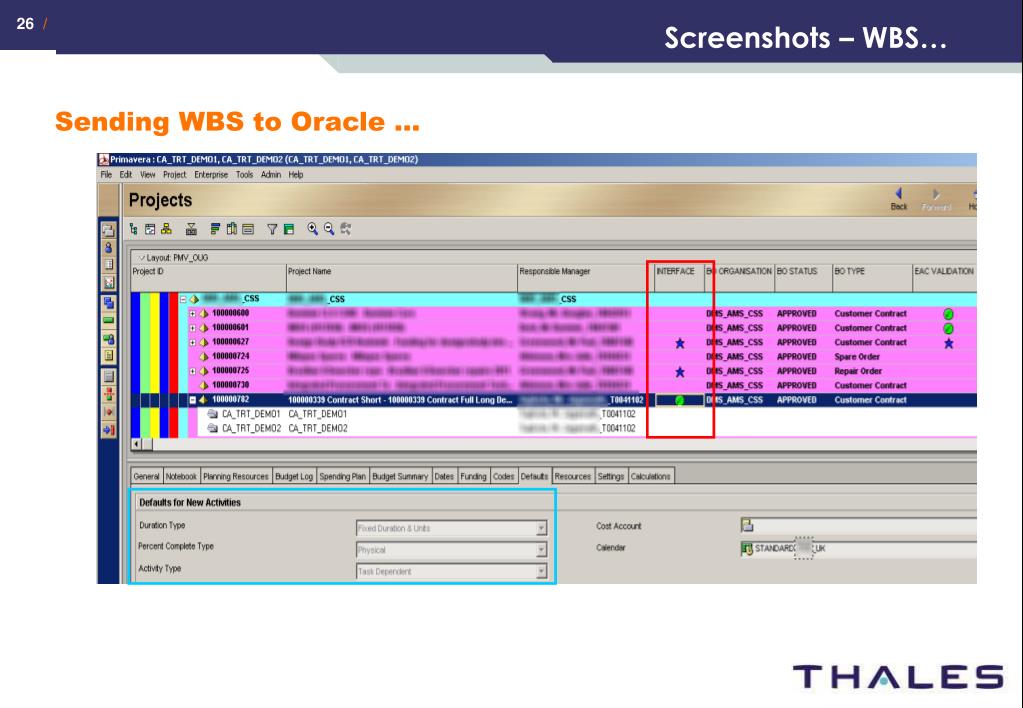Click the Cost Account browse icon
This screenshot has width=1023, height=708.
(747, 525)
